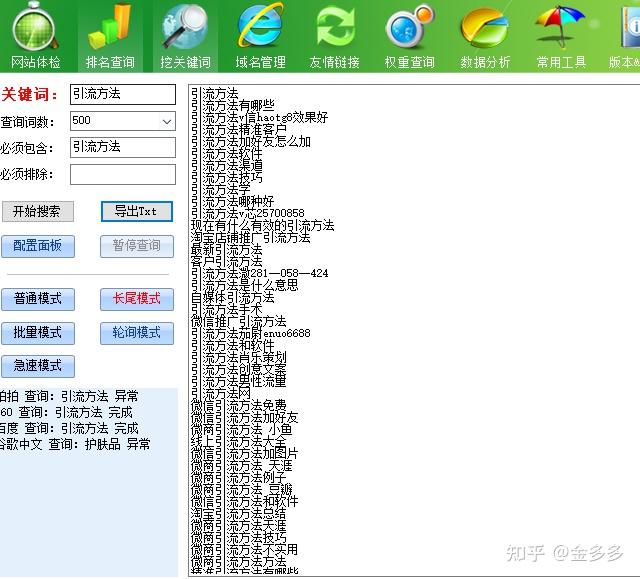Select result 自媒体引流方法
This screenshot has width=640, height=579.
[x=233, y=297]
